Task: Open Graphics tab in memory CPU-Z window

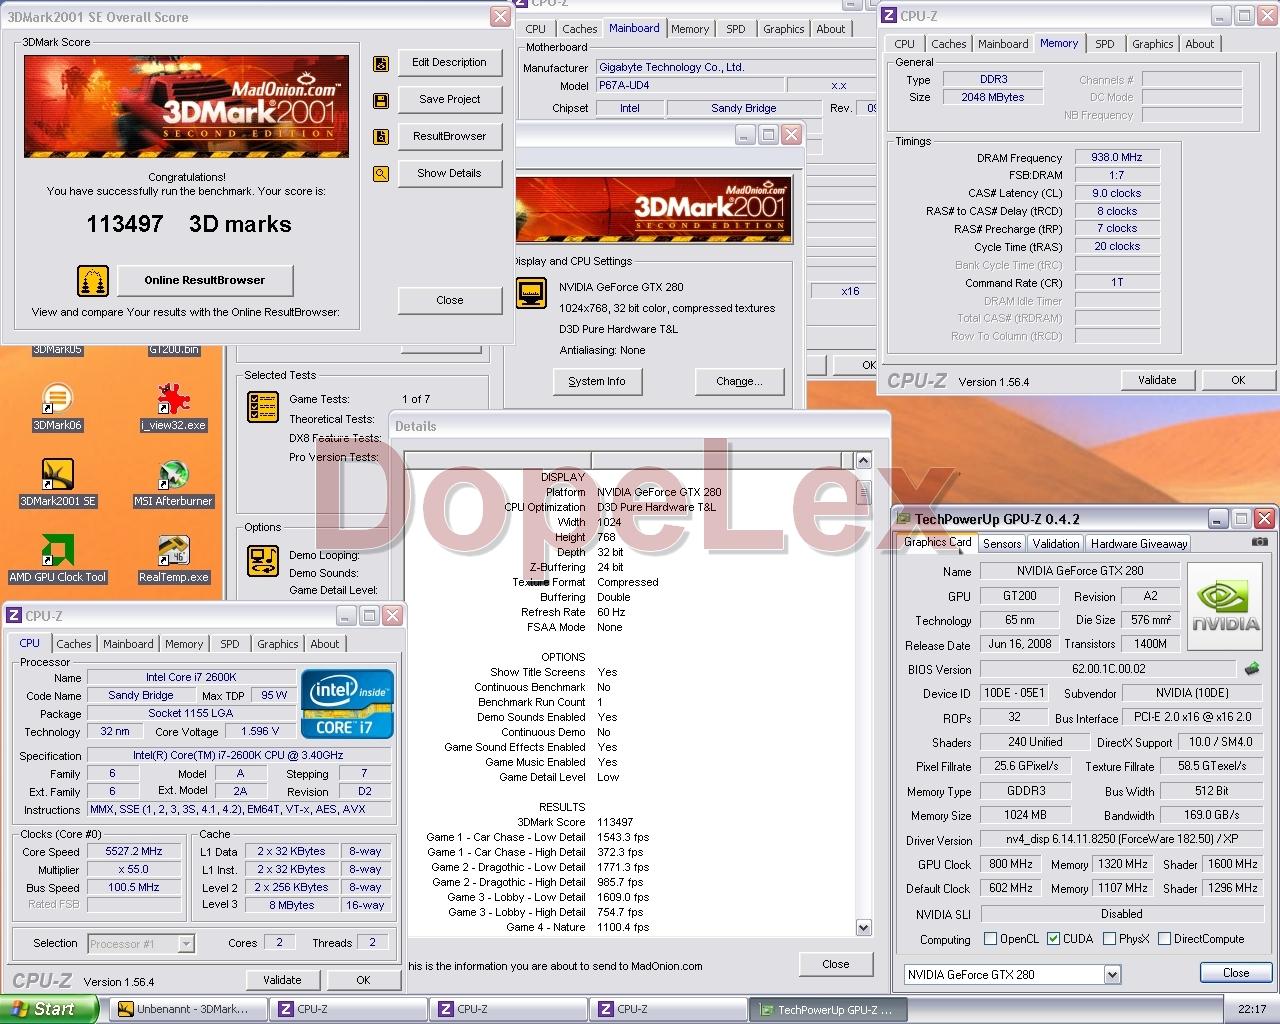Action: pyautogui.click(x=1153, y=44)
